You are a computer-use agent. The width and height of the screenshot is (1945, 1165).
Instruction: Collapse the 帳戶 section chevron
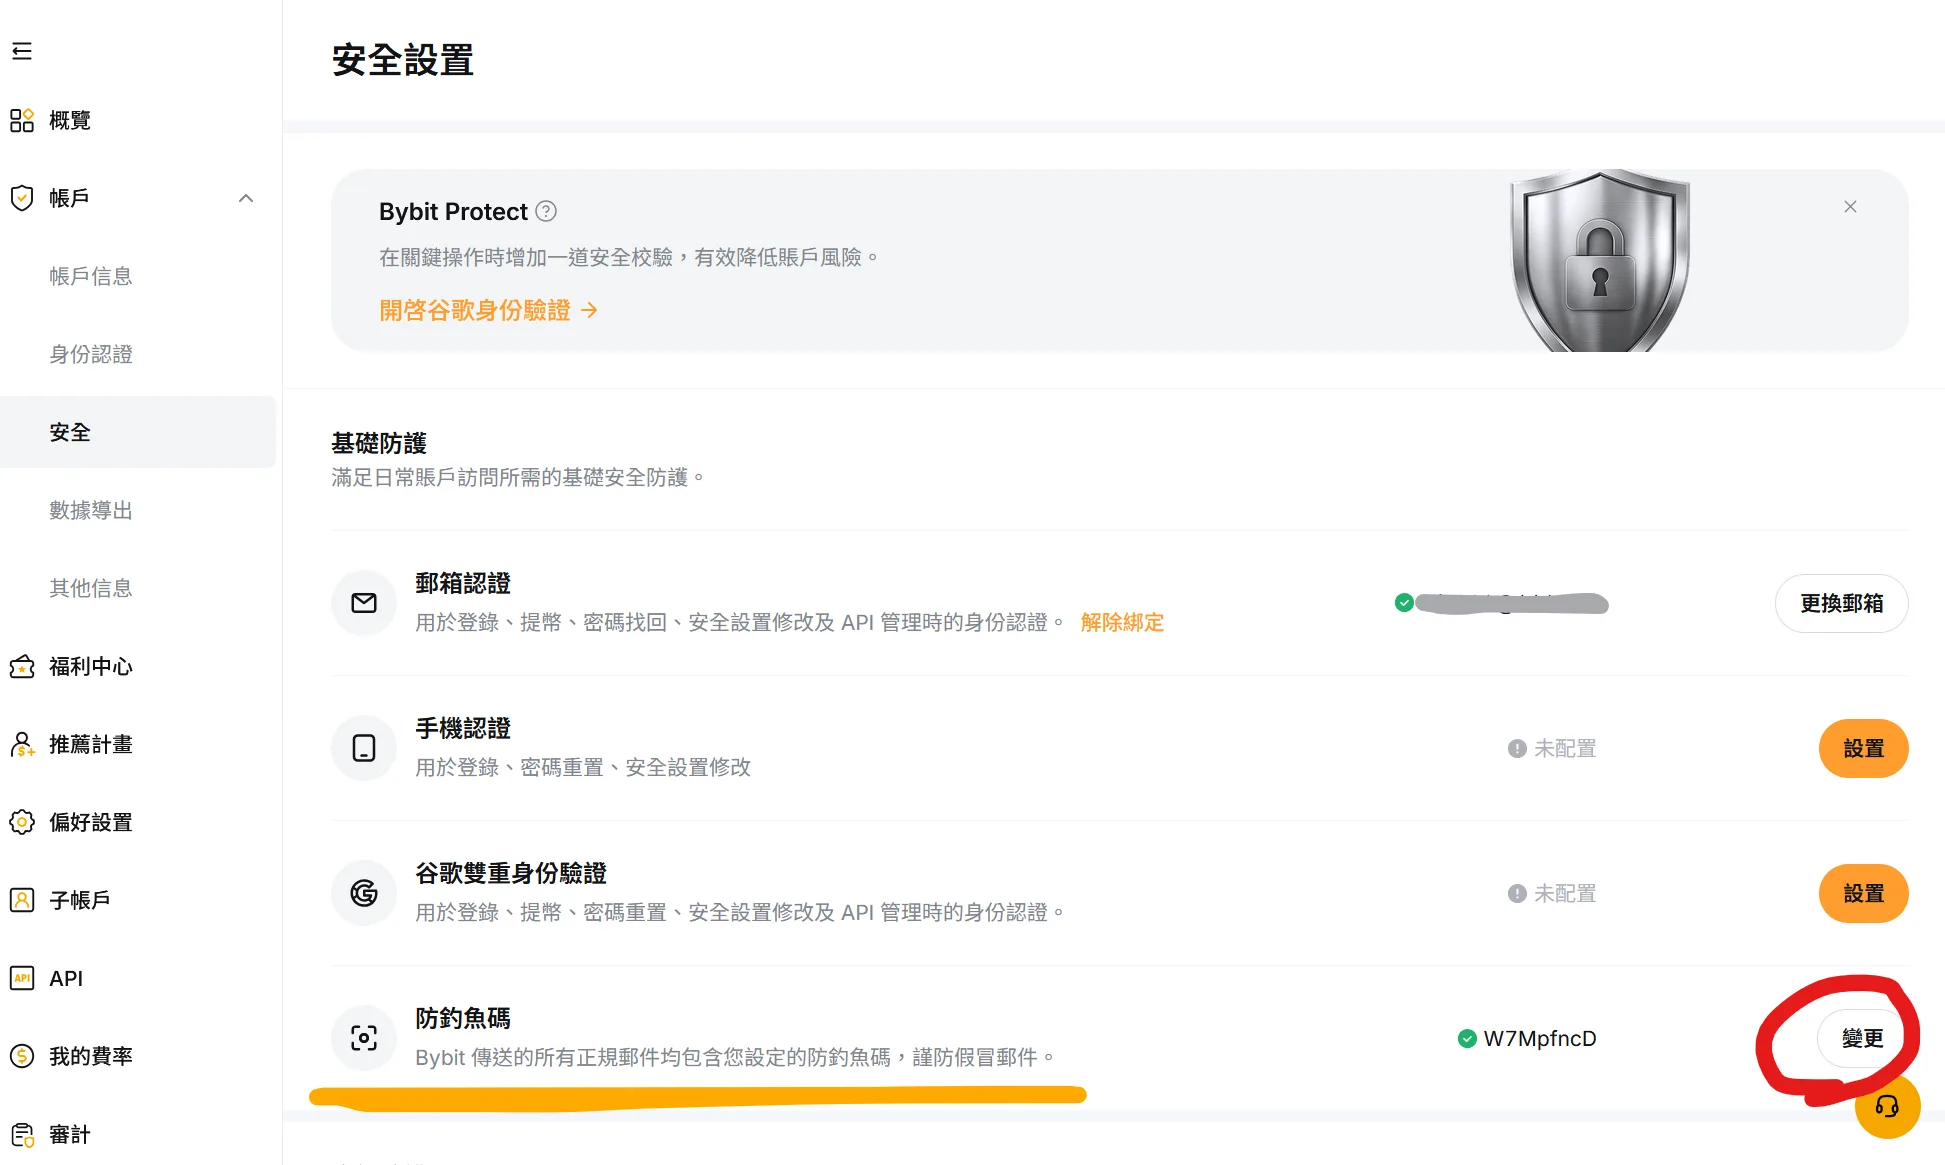(246, 198)
